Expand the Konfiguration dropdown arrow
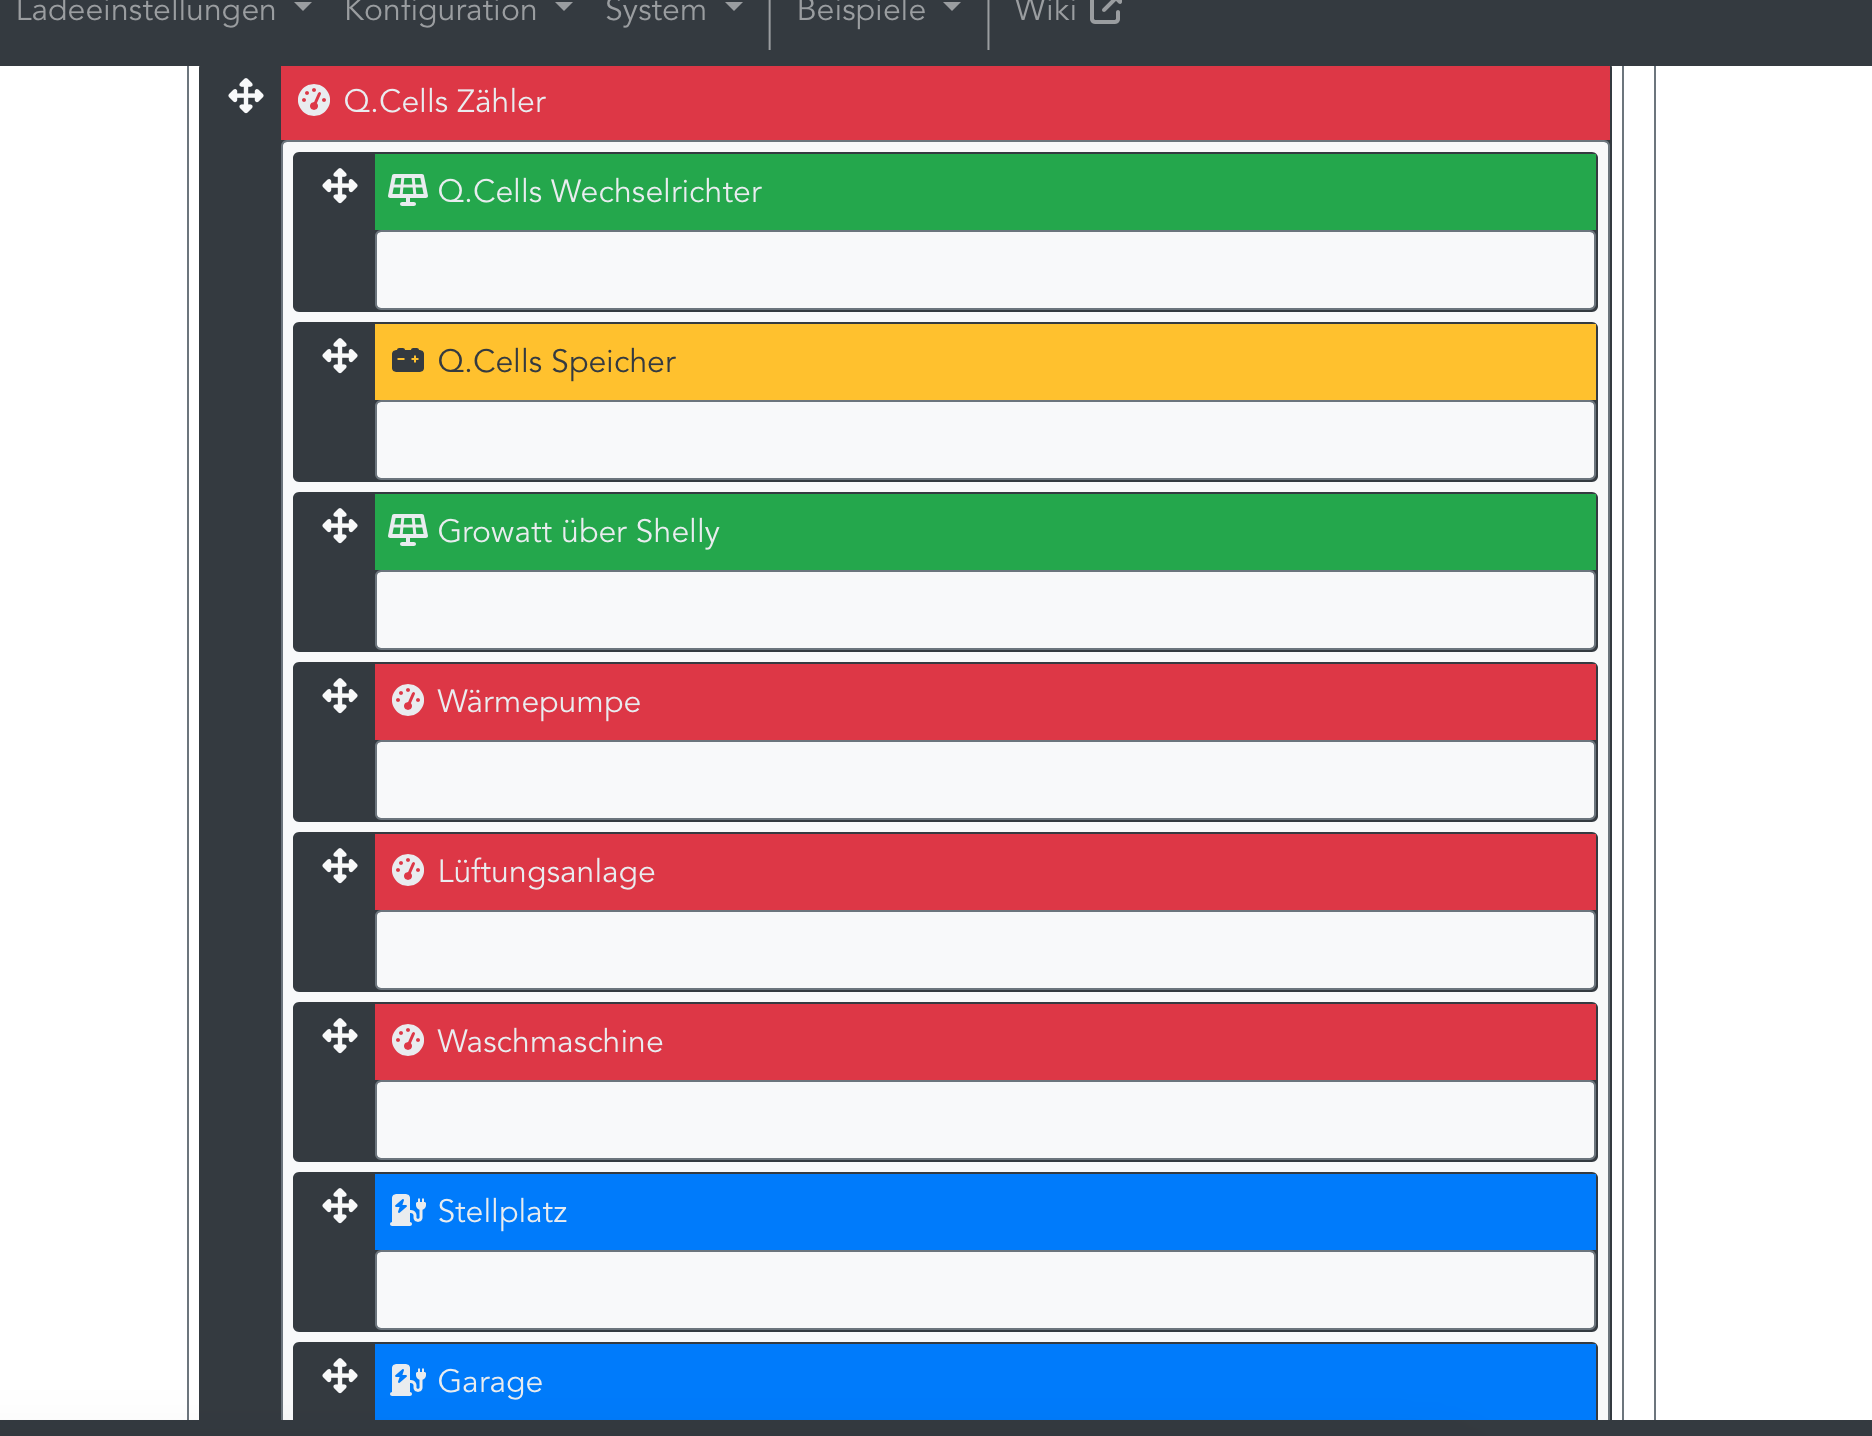Image resolution: width=1872 pixels, height=1436 pixels. (x=563, y=8)
